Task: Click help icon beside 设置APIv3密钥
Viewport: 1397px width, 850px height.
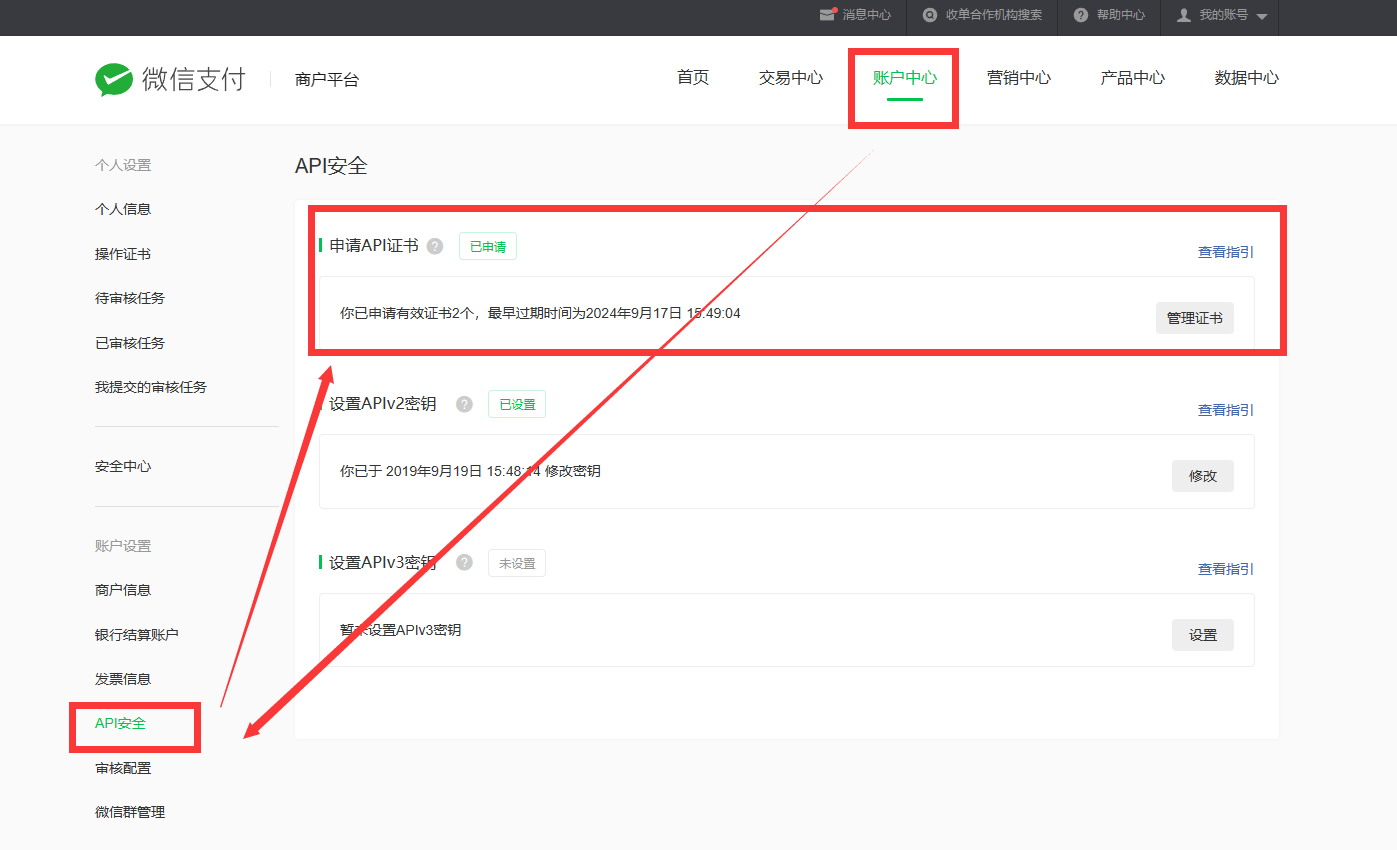Action: (x=464, y=562)
